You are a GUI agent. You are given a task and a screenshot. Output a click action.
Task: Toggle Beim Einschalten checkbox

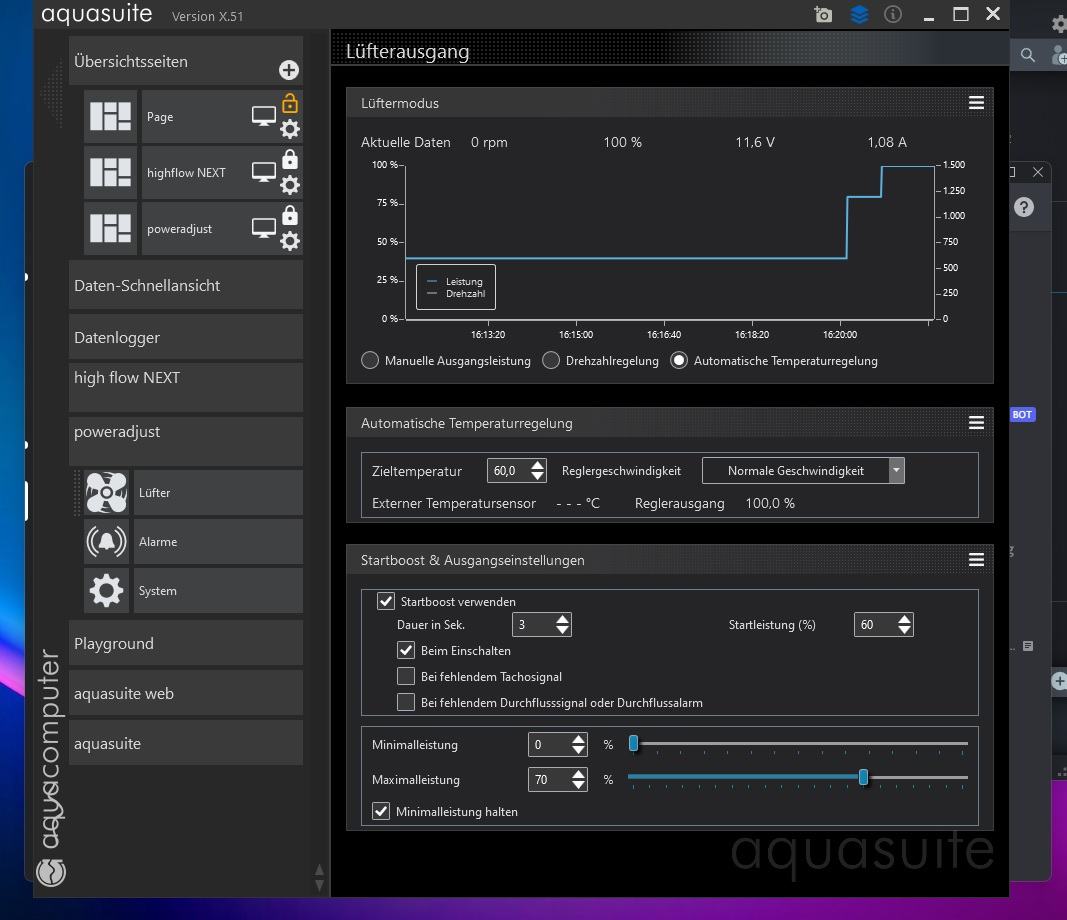tap(406, 650)
